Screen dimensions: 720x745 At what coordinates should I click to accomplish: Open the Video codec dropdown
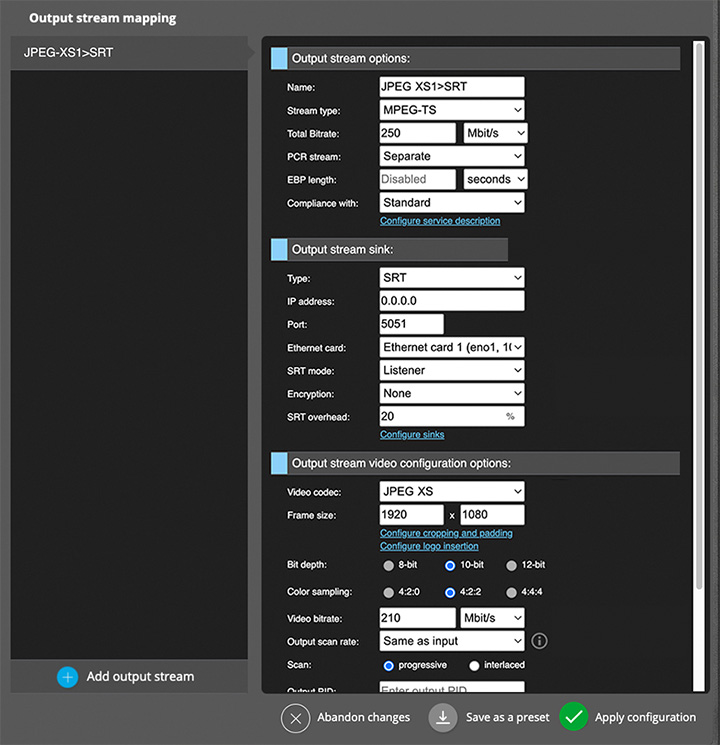coord(452,491)
